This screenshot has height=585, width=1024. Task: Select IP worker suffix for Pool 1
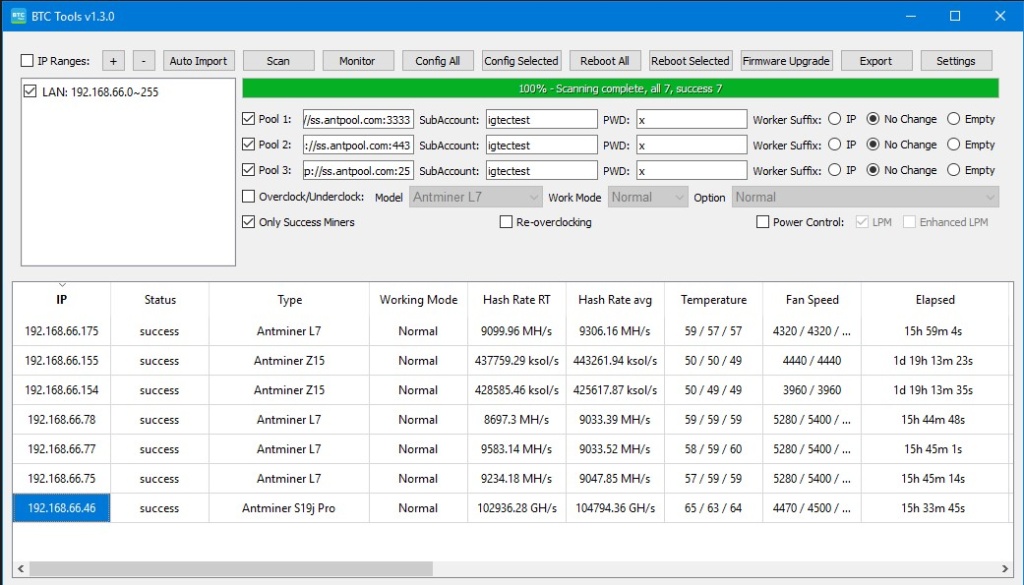835,119
